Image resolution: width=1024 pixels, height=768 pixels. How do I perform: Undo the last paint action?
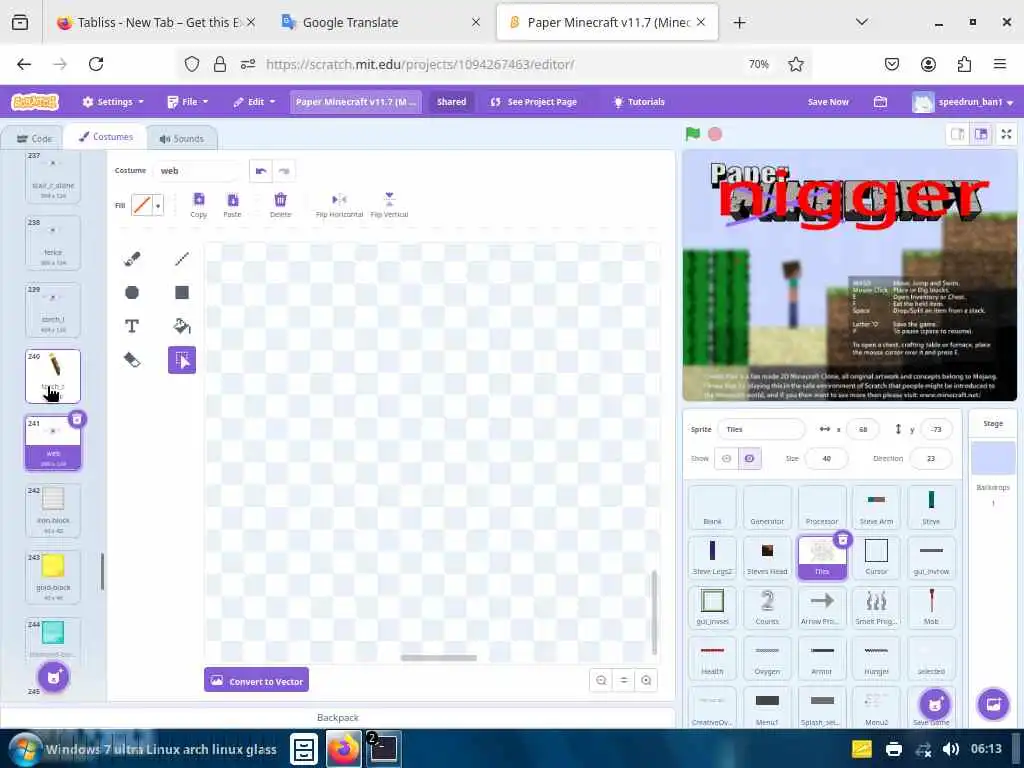click(x=261, y=170)
